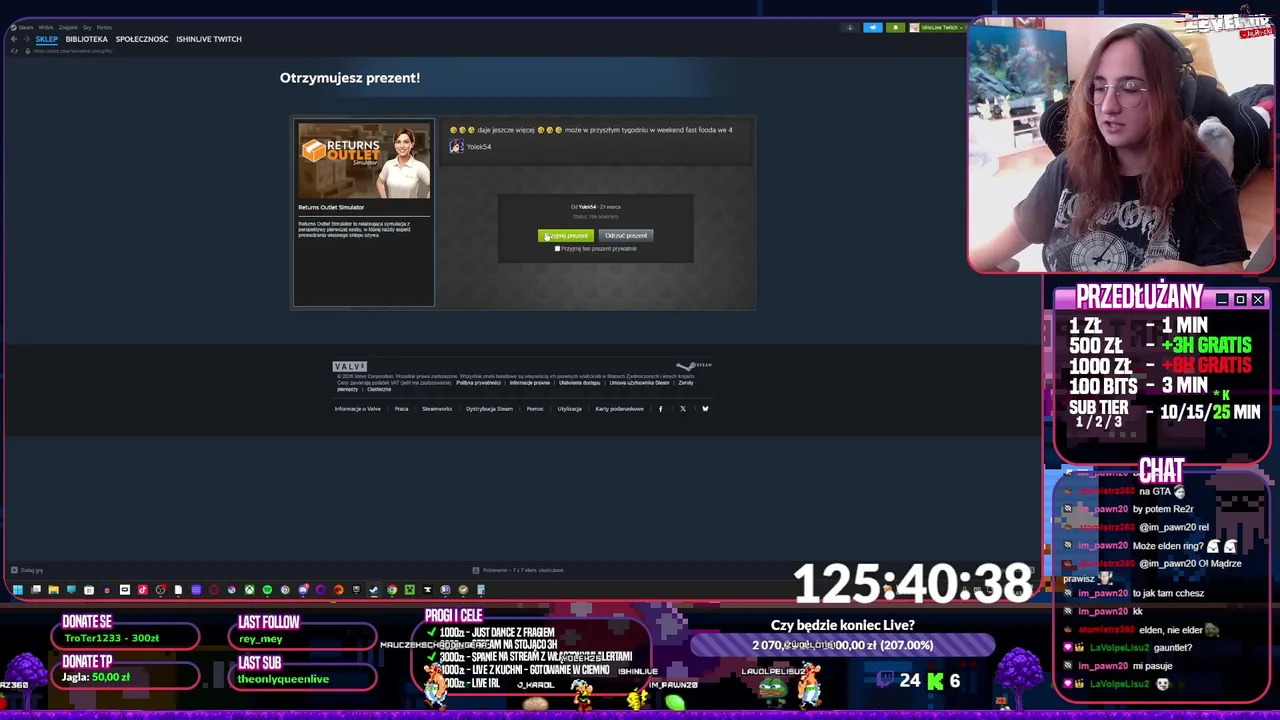The height and width of the screenshot is (720, 1280).
Task: Minimize the PRZEDŁUŻANY overlay panel
Action: tap(1222, 300)
